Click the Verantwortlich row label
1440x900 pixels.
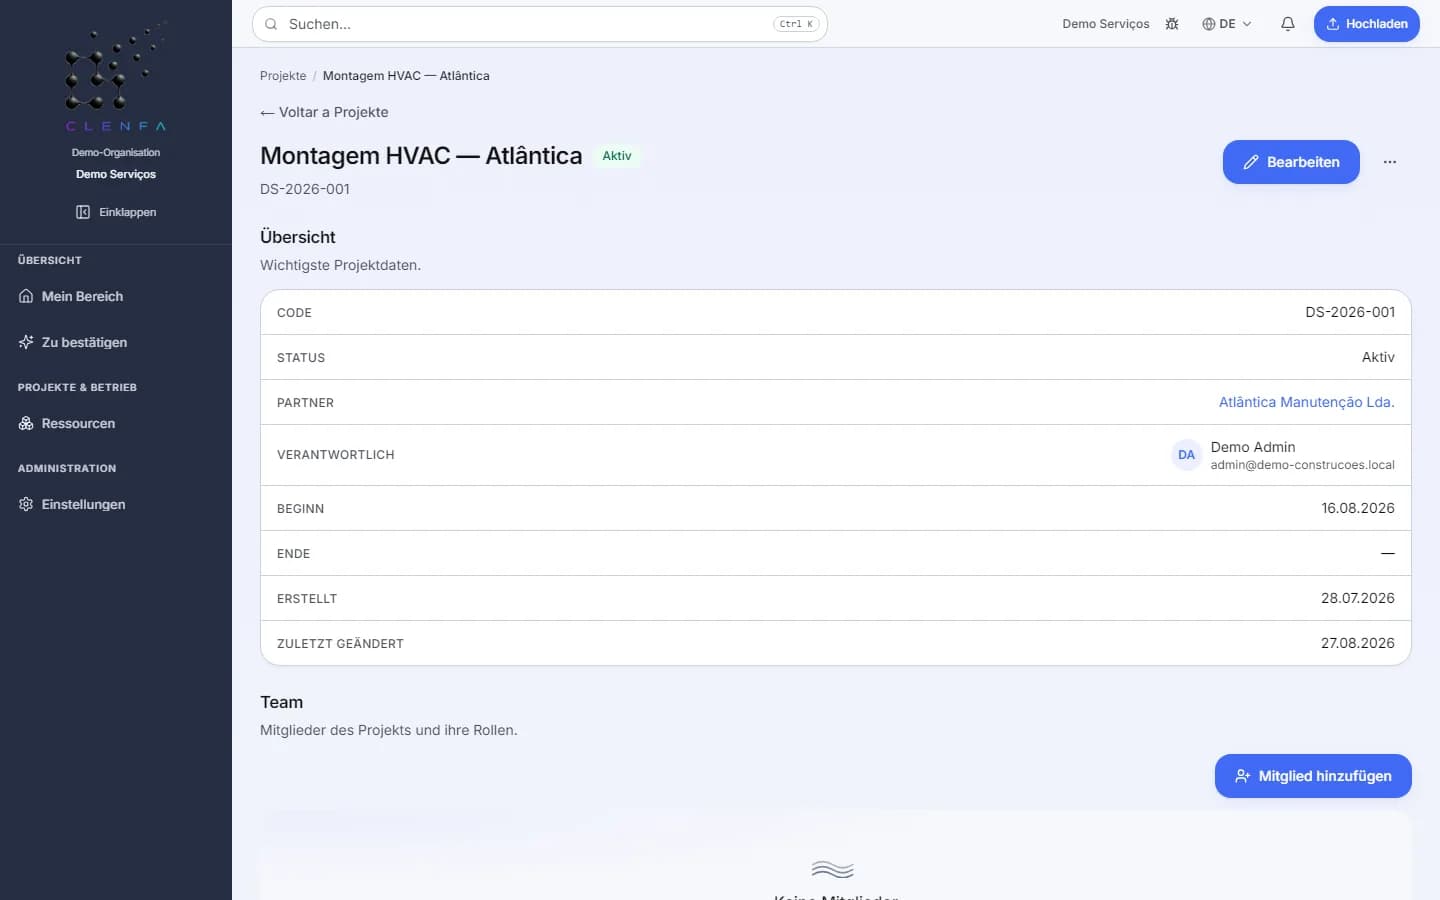336,455
